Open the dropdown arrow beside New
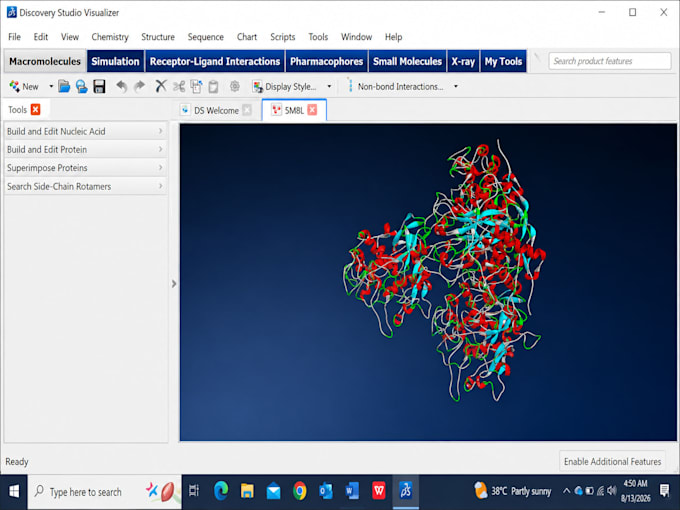The width and height of the screenshot is (680, 510). [51, 87]
